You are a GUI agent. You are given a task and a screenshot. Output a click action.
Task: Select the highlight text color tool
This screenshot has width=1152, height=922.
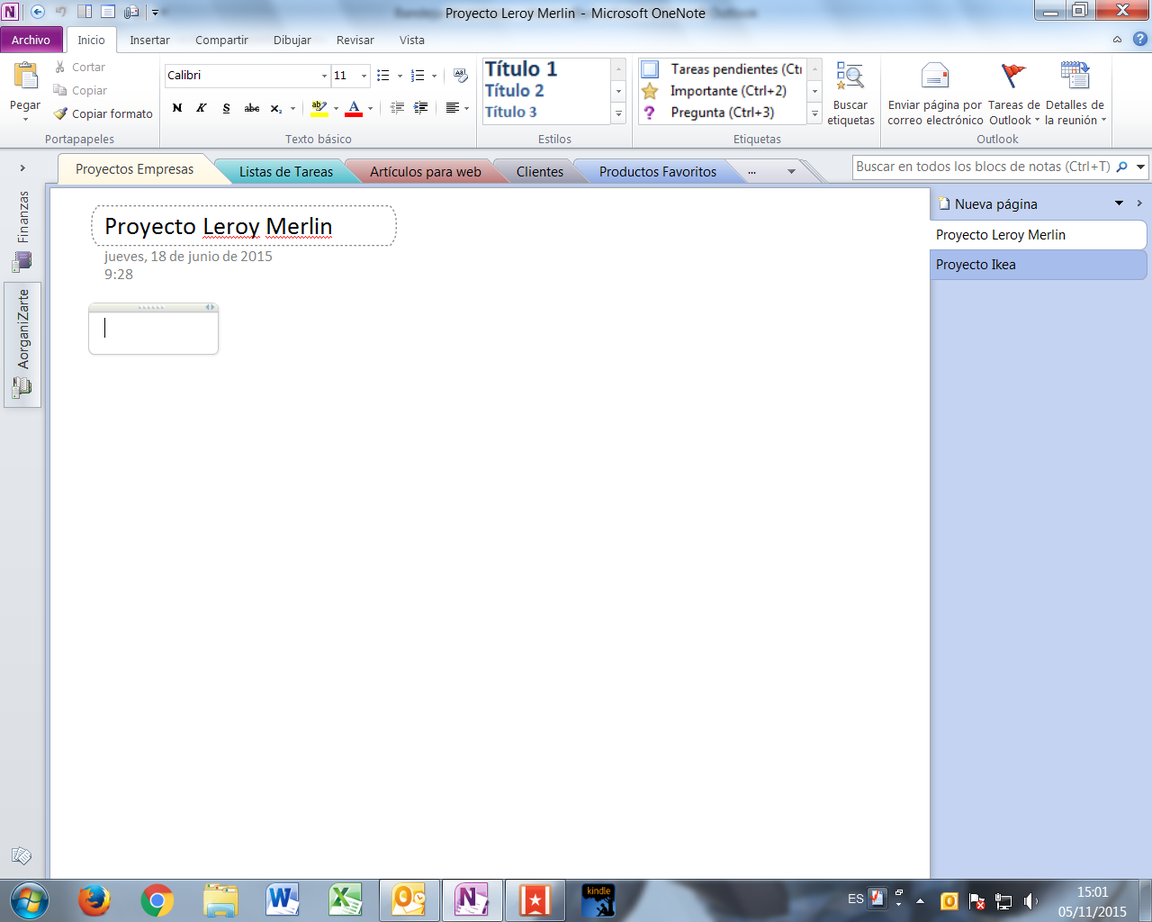coord(318,107)
